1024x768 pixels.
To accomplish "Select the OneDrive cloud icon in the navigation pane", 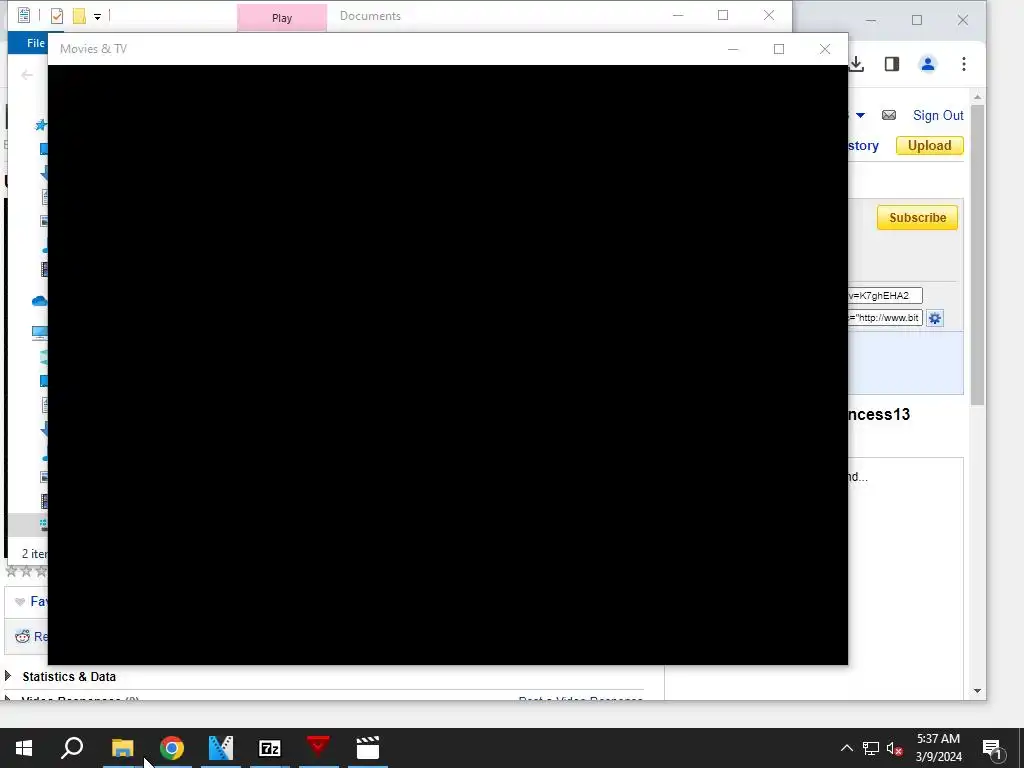I will (39, 301).
